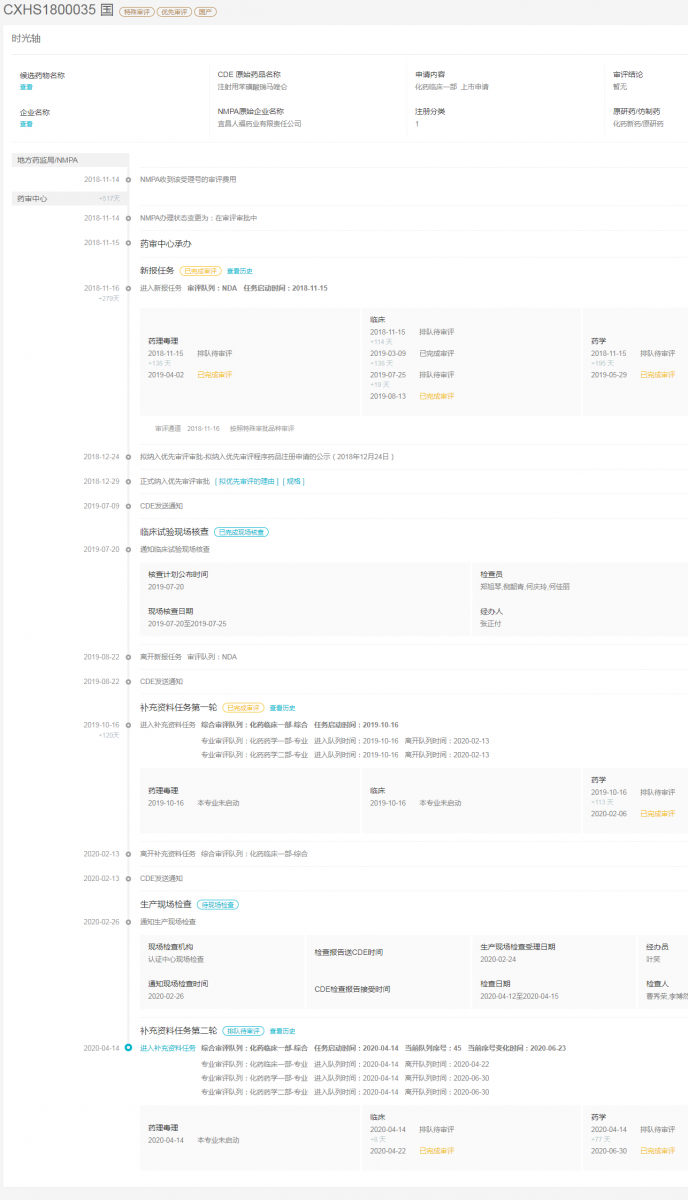Click the 2018-12-29 timeline dot
Viewport: 688px width, 1200px height.
pos(128,481)
